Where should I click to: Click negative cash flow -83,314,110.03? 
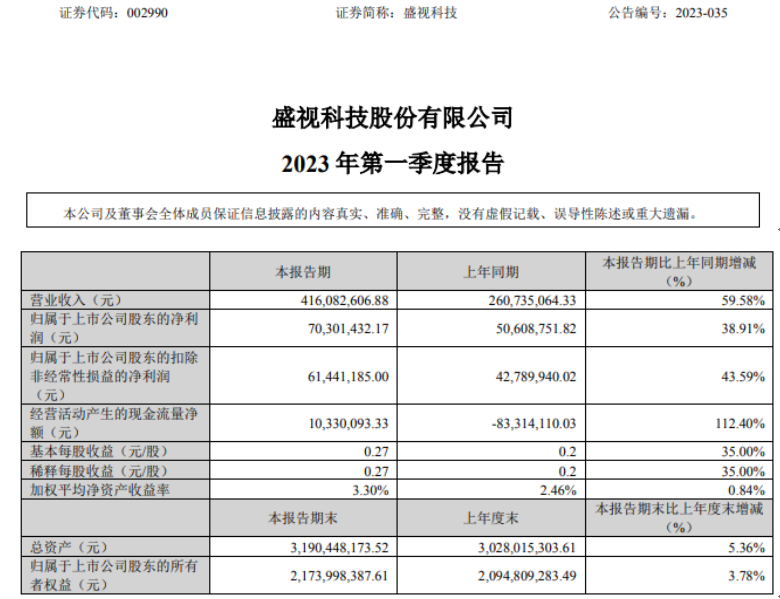click(534, 423)
